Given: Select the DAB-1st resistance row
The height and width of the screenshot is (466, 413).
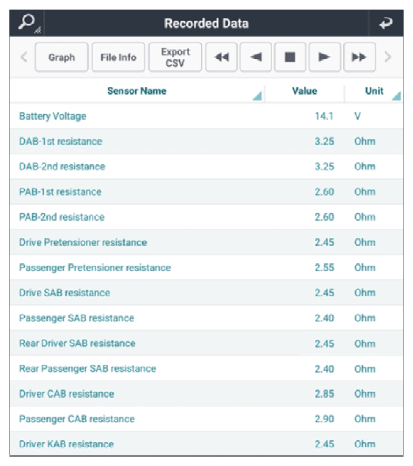Looking at the screenshot, I should tap(206, 141).
